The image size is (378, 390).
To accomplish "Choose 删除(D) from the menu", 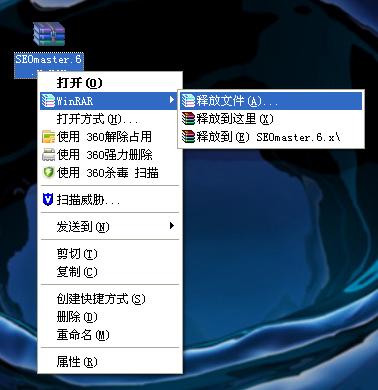I will pyautogui.click(x=110, y=317).
